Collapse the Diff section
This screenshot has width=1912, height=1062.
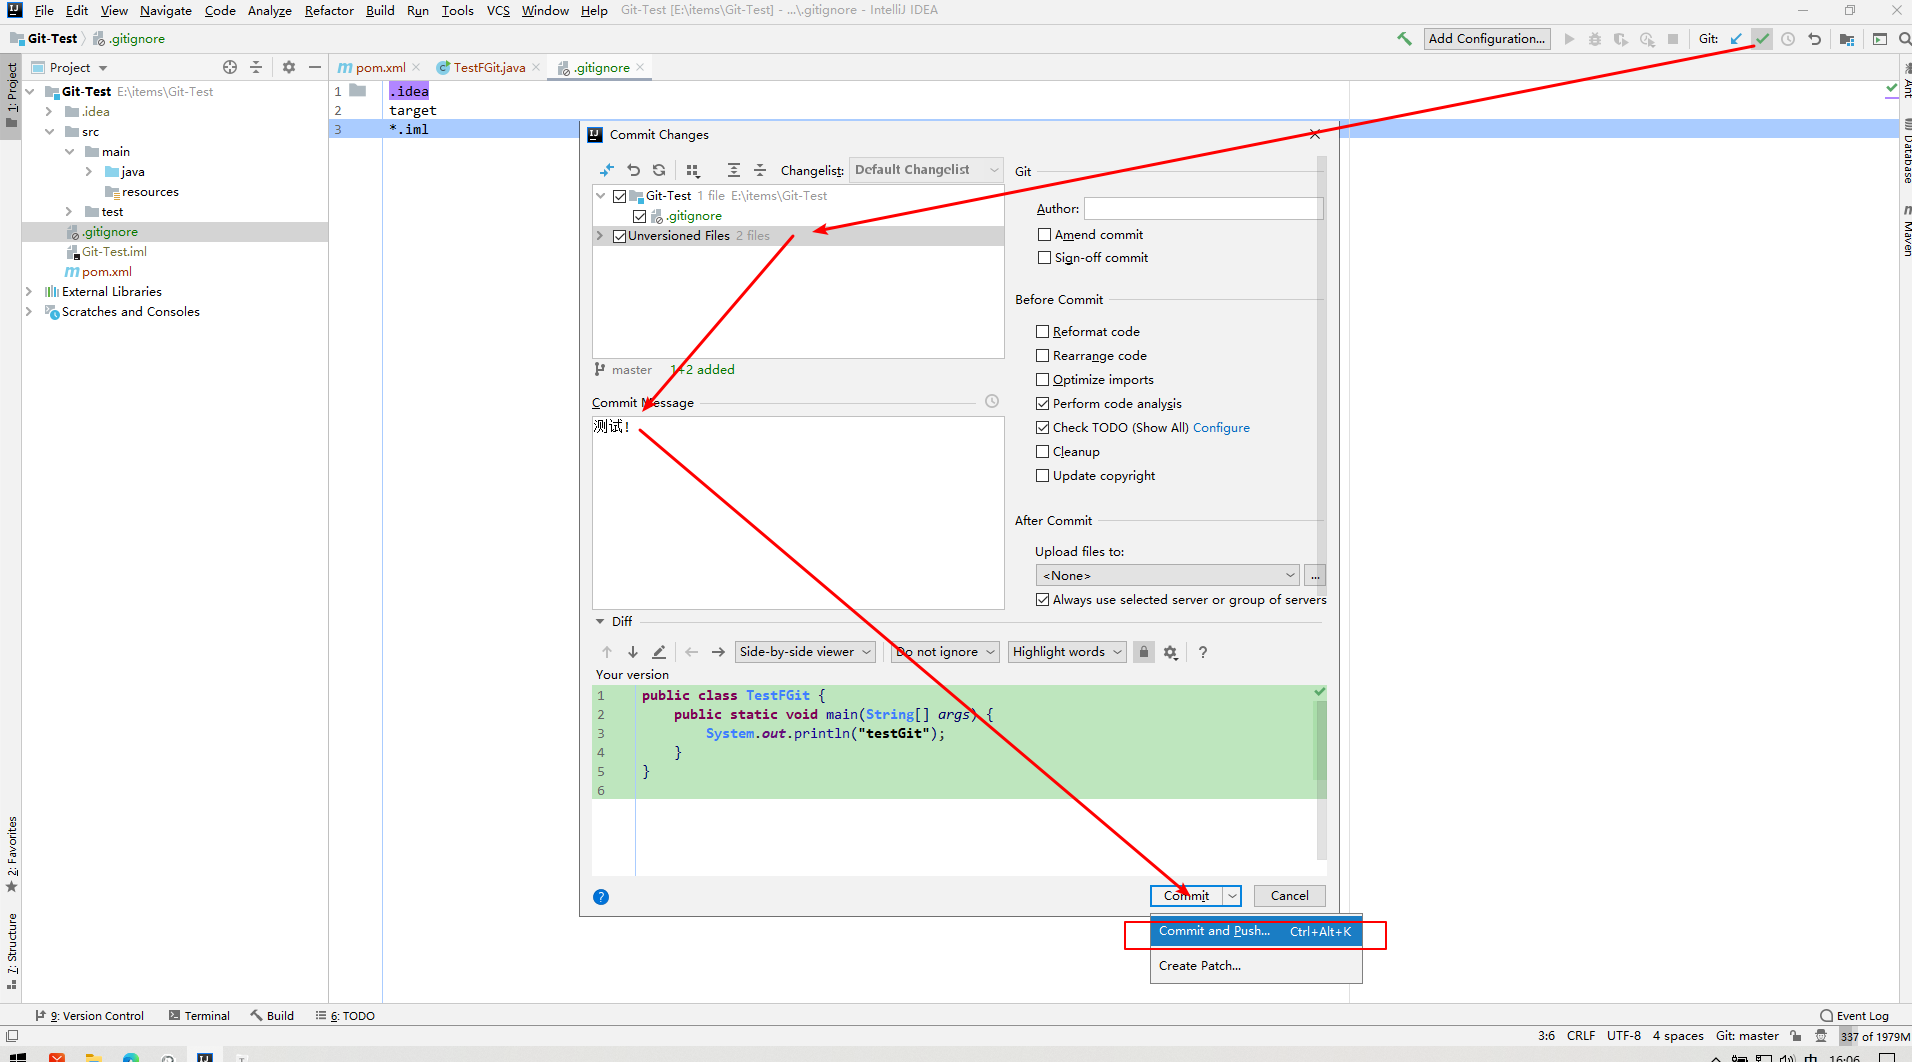600,622
